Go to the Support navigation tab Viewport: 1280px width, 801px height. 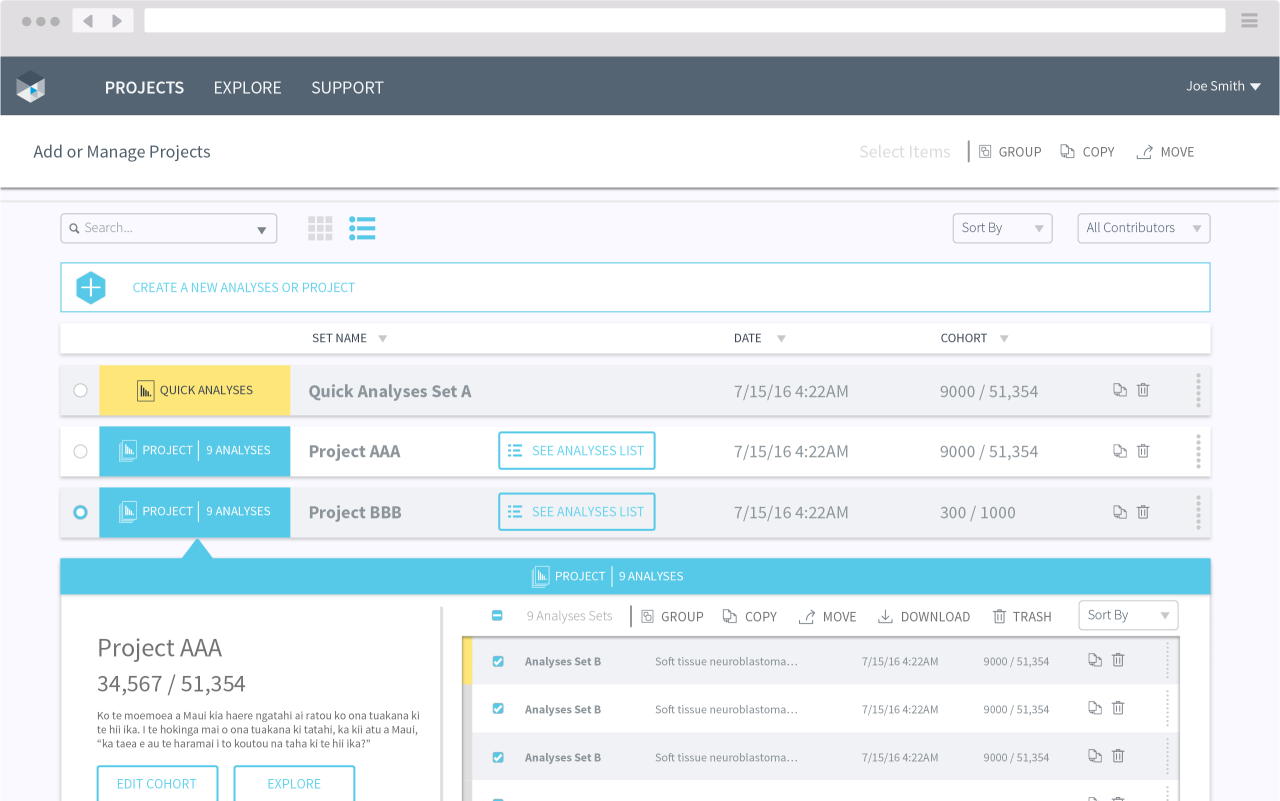tap(347, 88)
